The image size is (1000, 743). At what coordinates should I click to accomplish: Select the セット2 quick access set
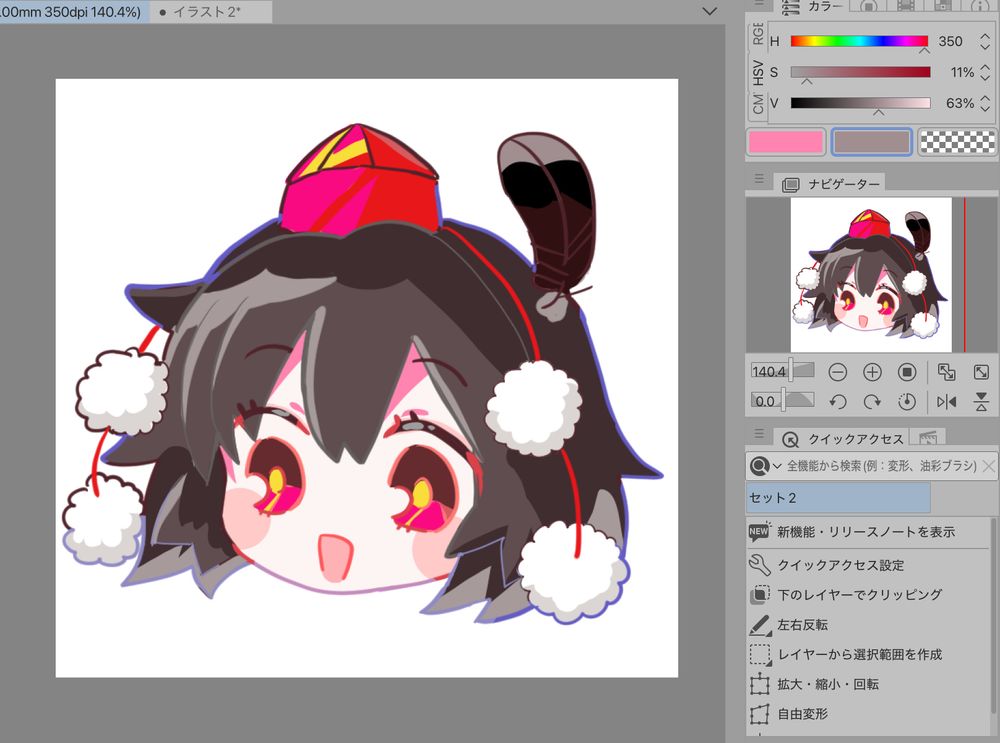[838, 498]
